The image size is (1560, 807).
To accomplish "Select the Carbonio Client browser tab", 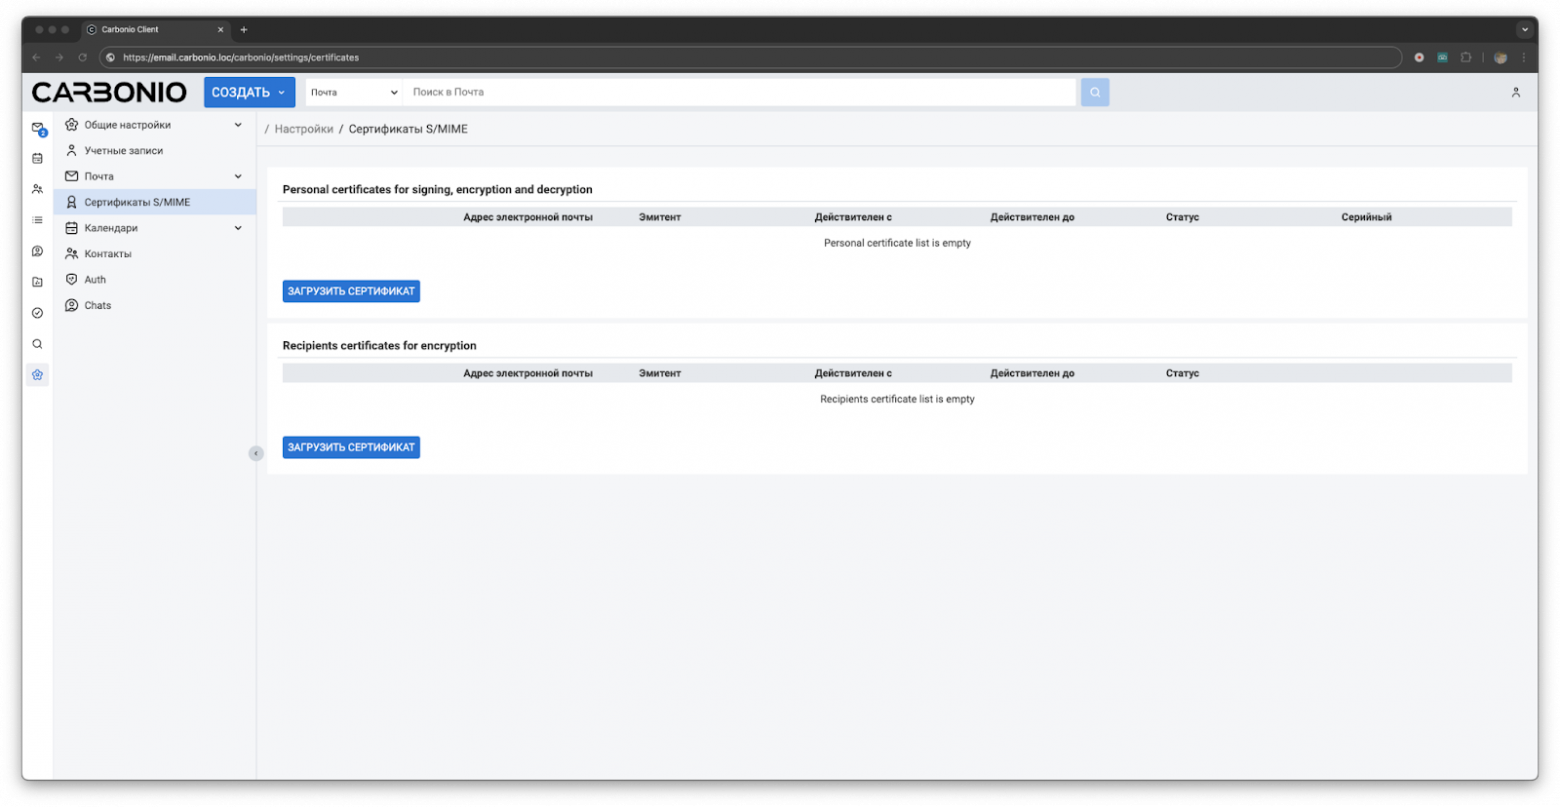I will tap(155, 30).
